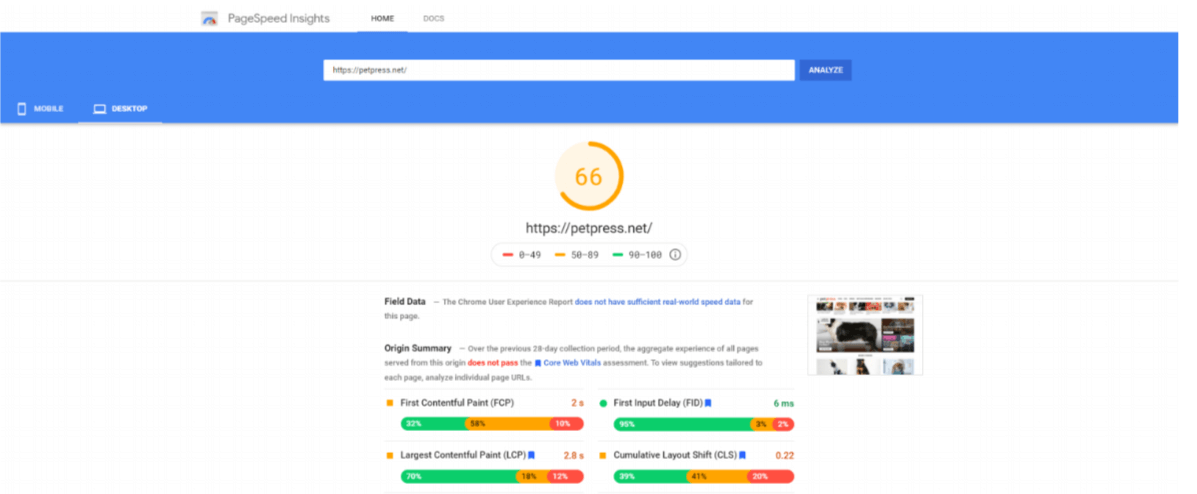Open 'does not have sufficient real-world speed data' link
Image resolution: width=1197 pixels, height=494 pixels.
pos(657,302)
